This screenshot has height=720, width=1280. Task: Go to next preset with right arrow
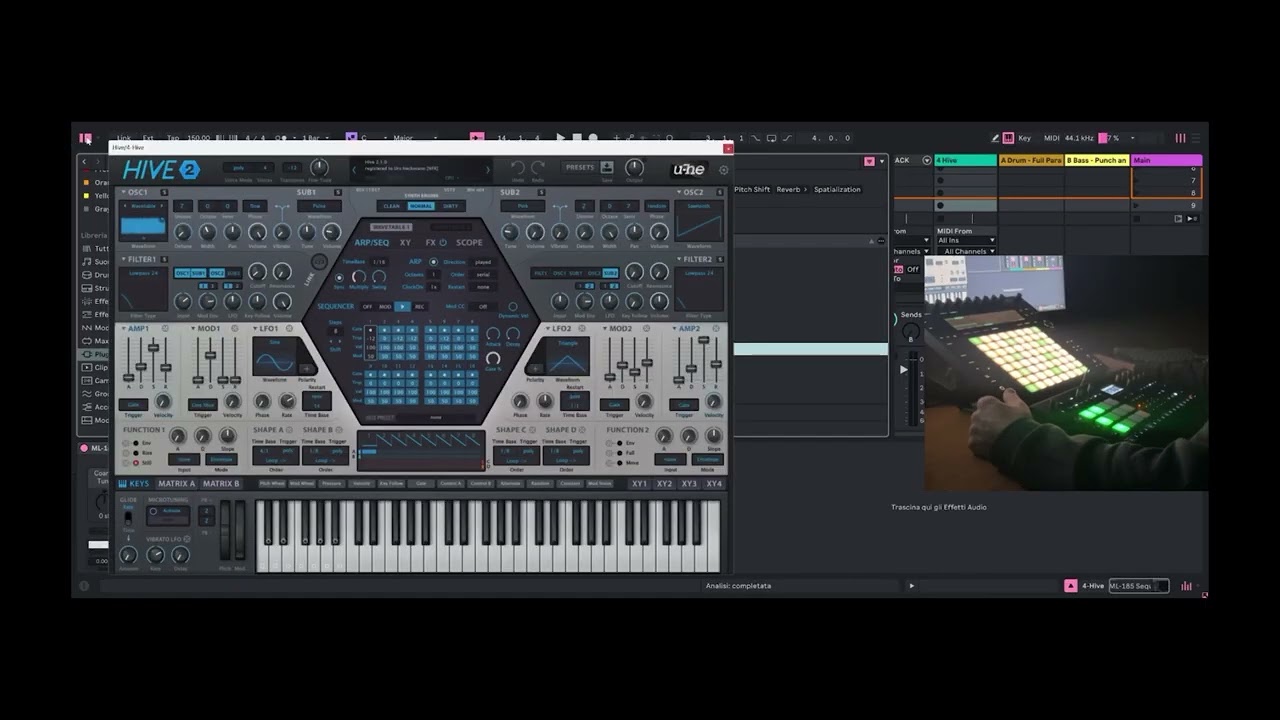[488, 170]
